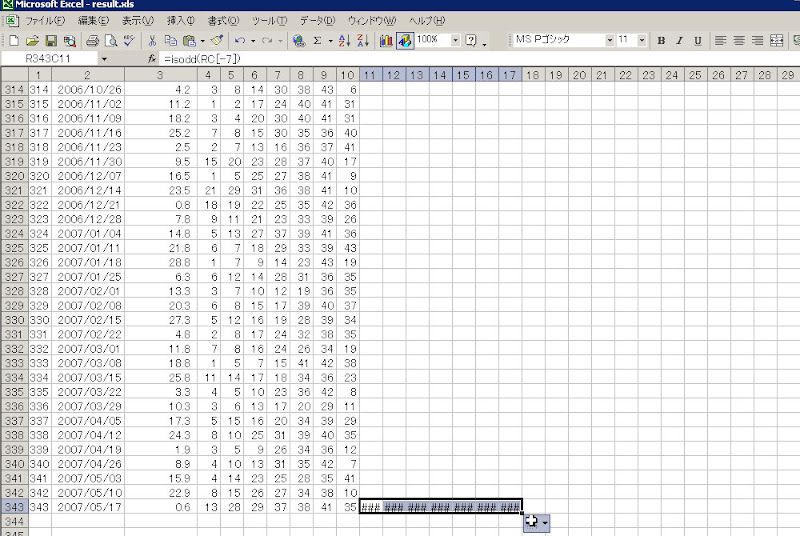Align cell text right
Viewport: 800px width, 536px height.
click(758, 40)
